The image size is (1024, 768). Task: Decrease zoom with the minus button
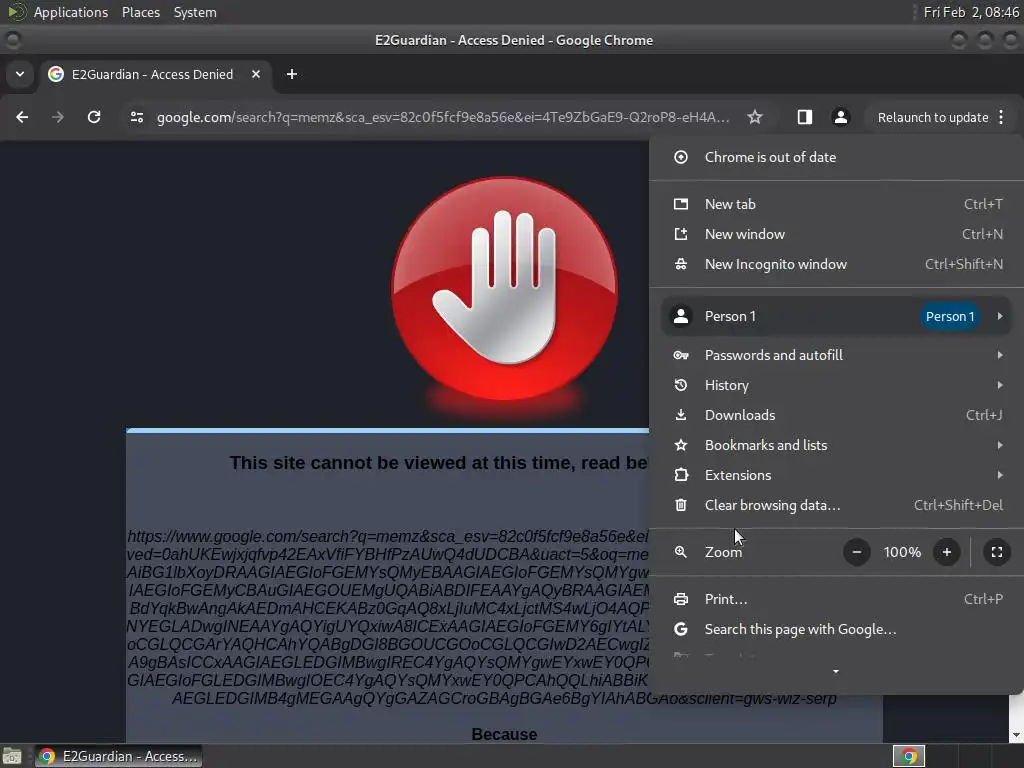click(x=857, y=552)
